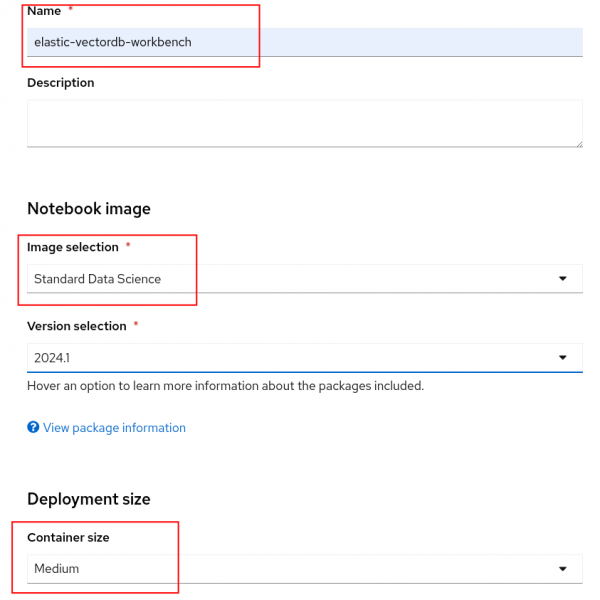Open the Standard Data Science image dropdown
Viewport: 600px width, 600px height.
click(300, 279)
